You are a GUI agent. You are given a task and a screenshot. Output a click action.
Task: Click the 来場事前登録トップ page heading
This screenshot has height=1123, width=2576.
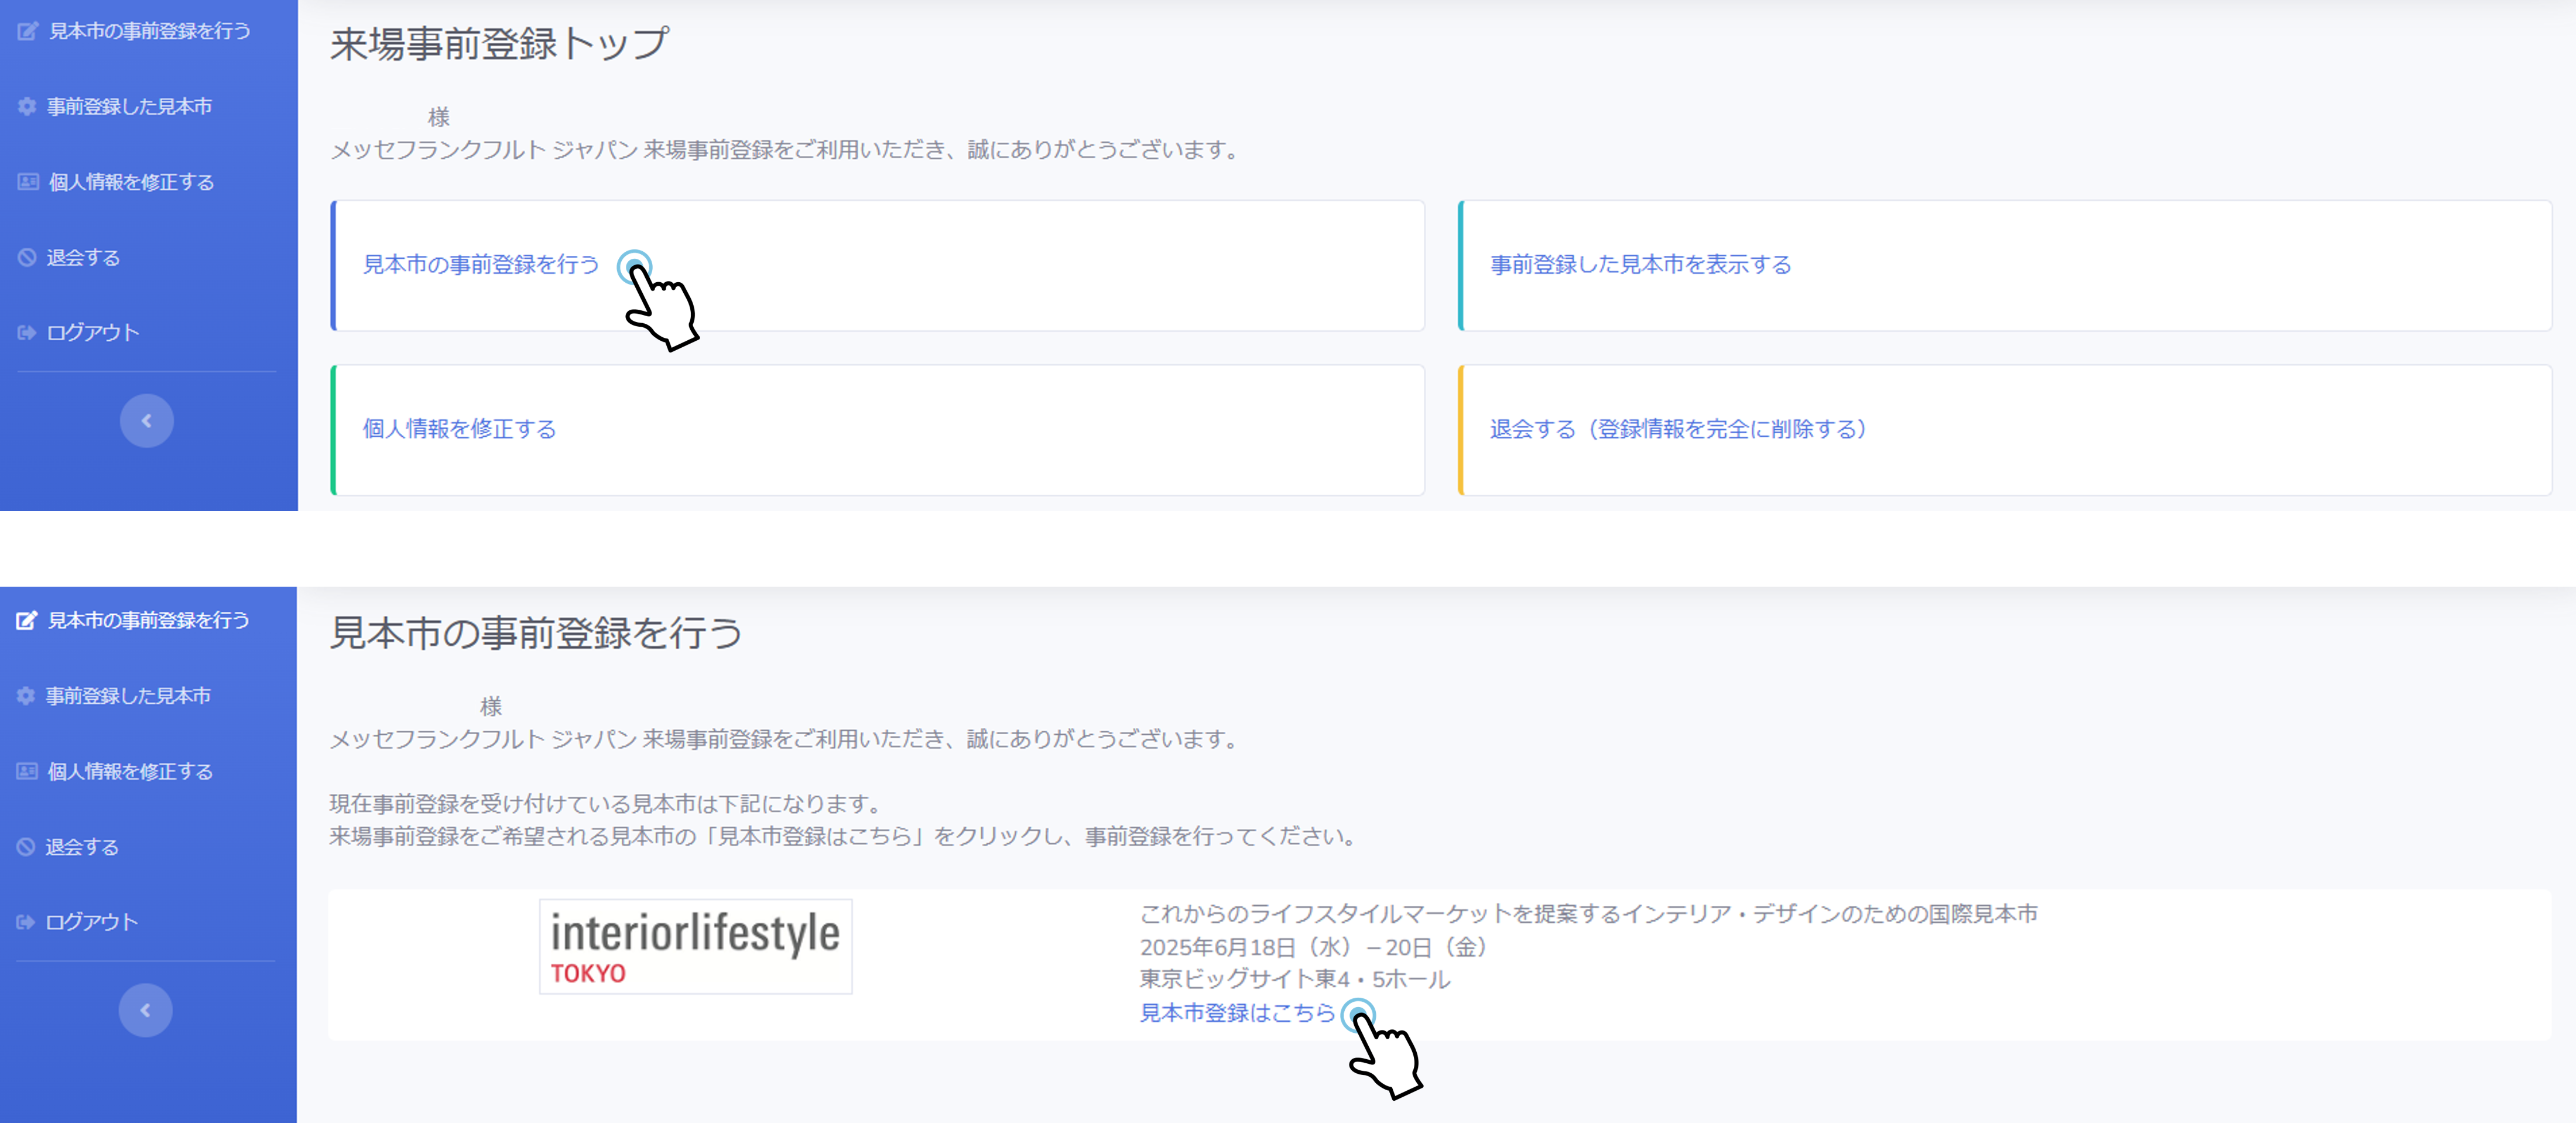click(500, 43)
